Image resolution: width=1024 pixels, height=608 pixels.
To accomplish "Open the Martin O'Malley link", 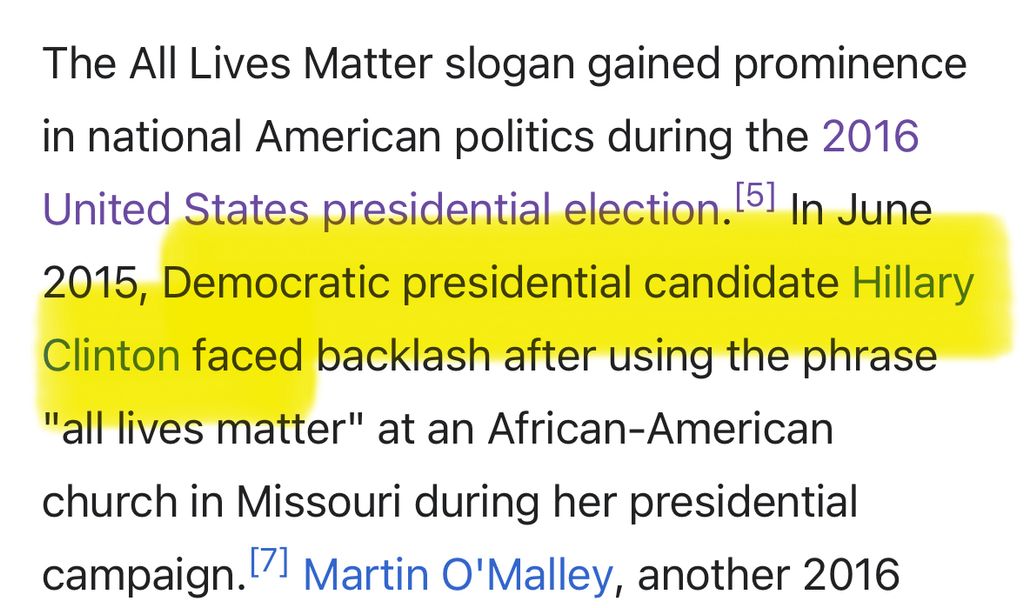I will (x=457, y=575).
